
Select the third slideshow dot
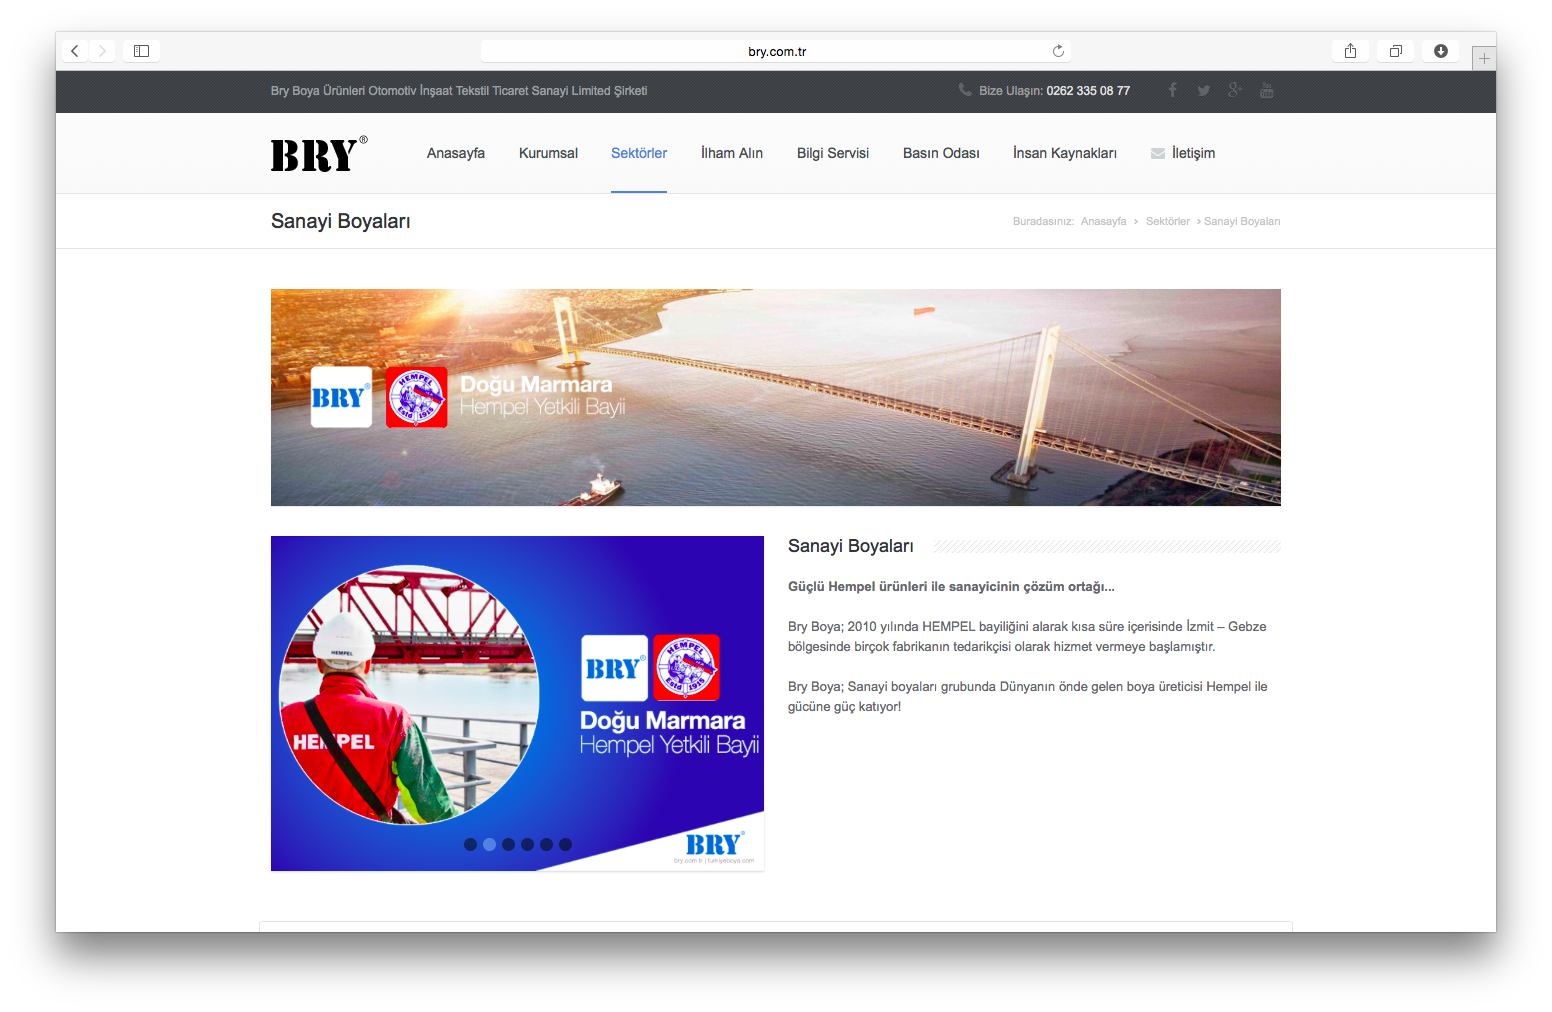(x=508, y=844)
